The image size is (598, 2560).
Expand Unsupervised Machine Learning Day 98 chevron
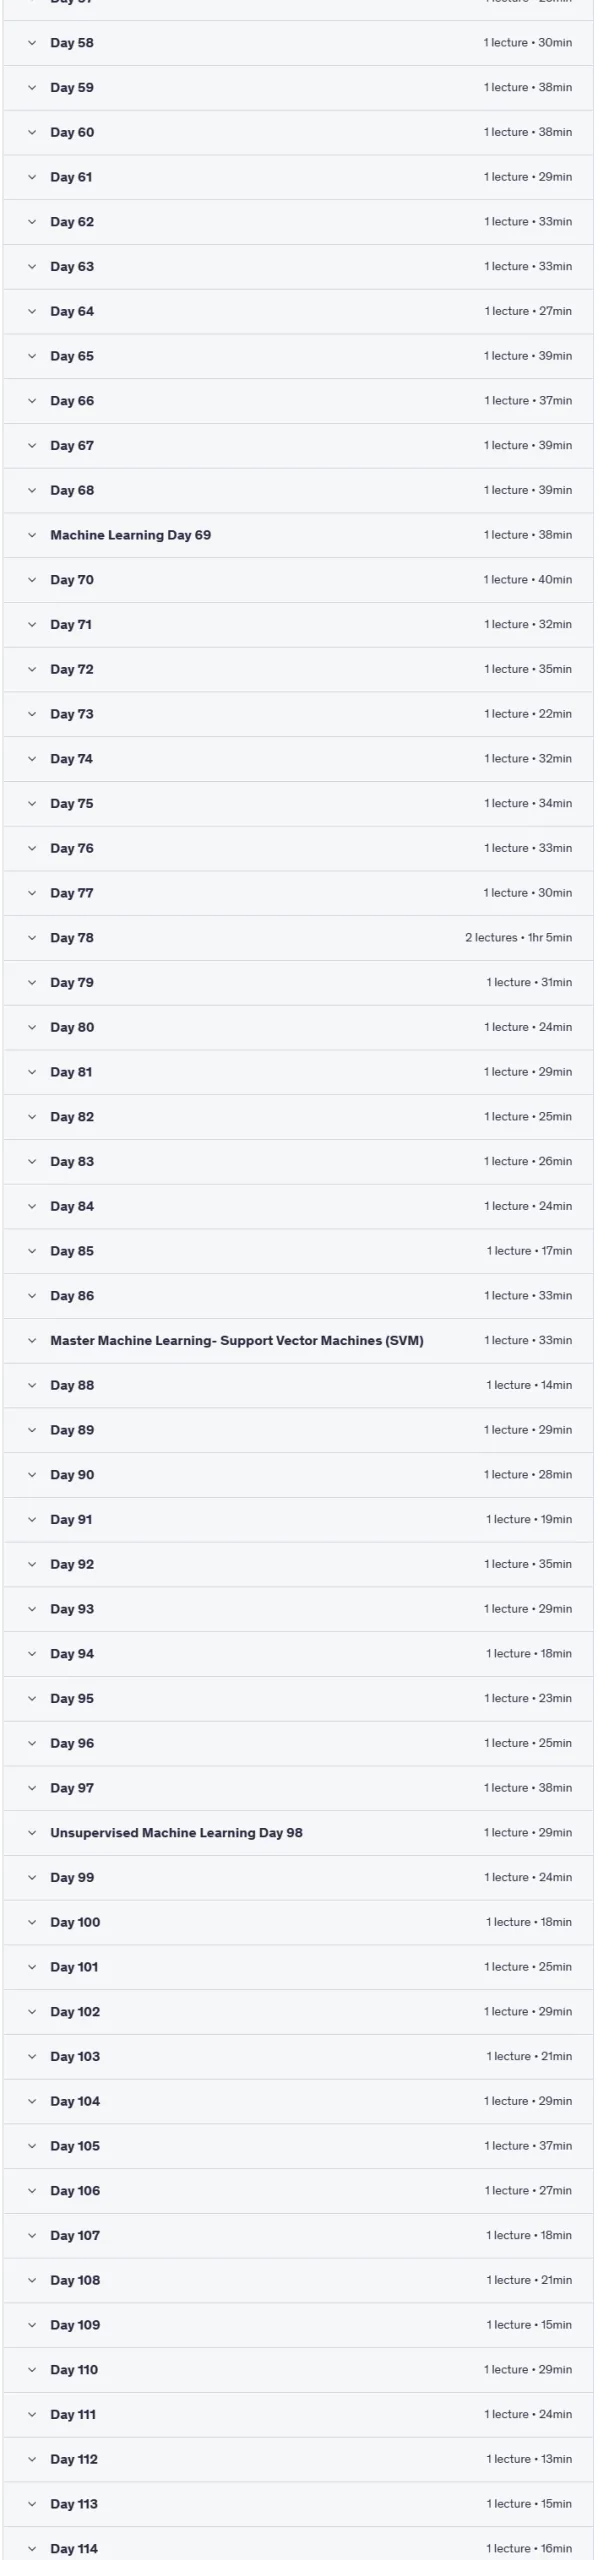coord(31,1833)
